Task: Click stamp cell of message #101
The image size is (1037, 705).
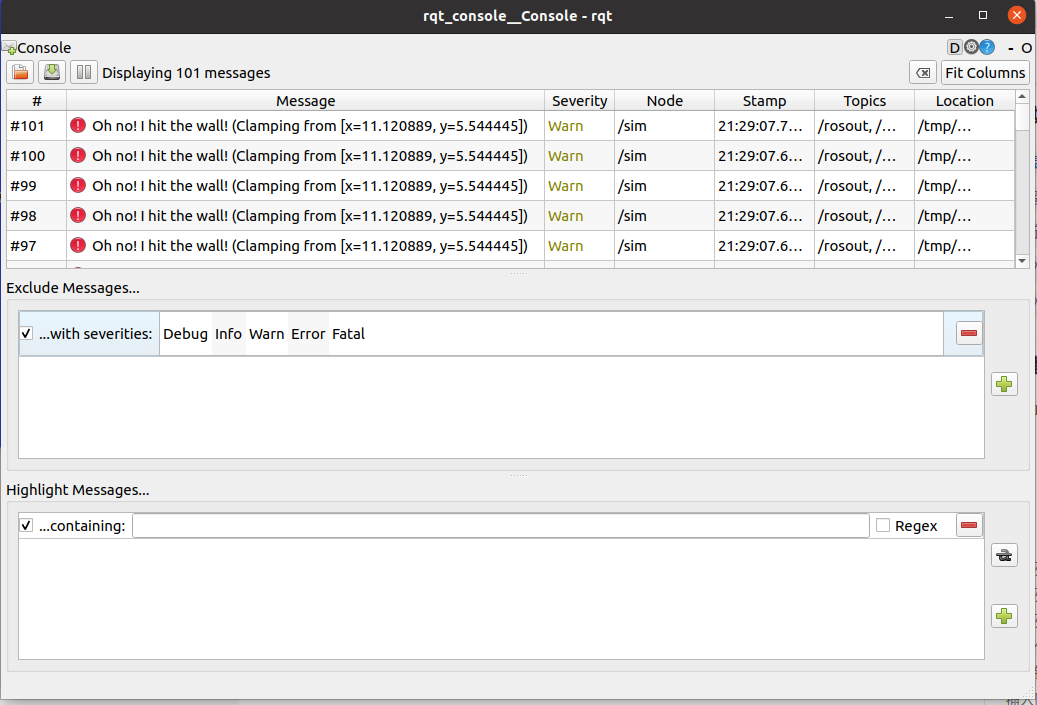Action: [x=765, y=126]
